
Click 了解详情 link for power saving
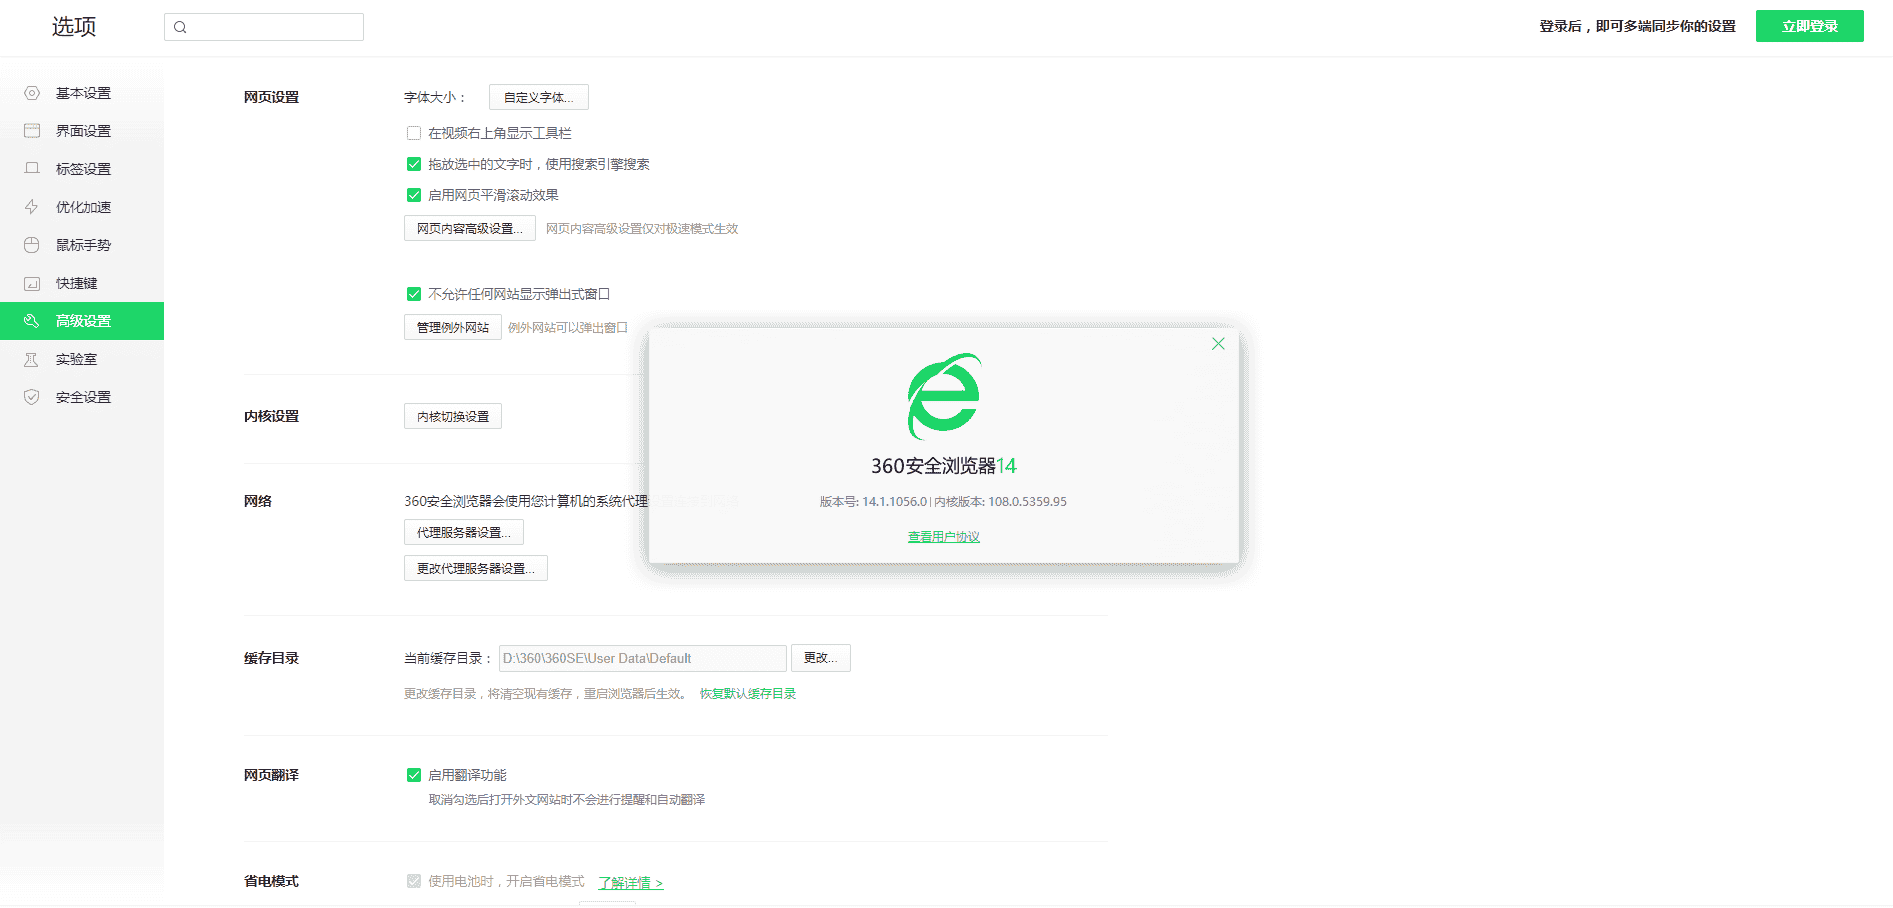(631, 883)
